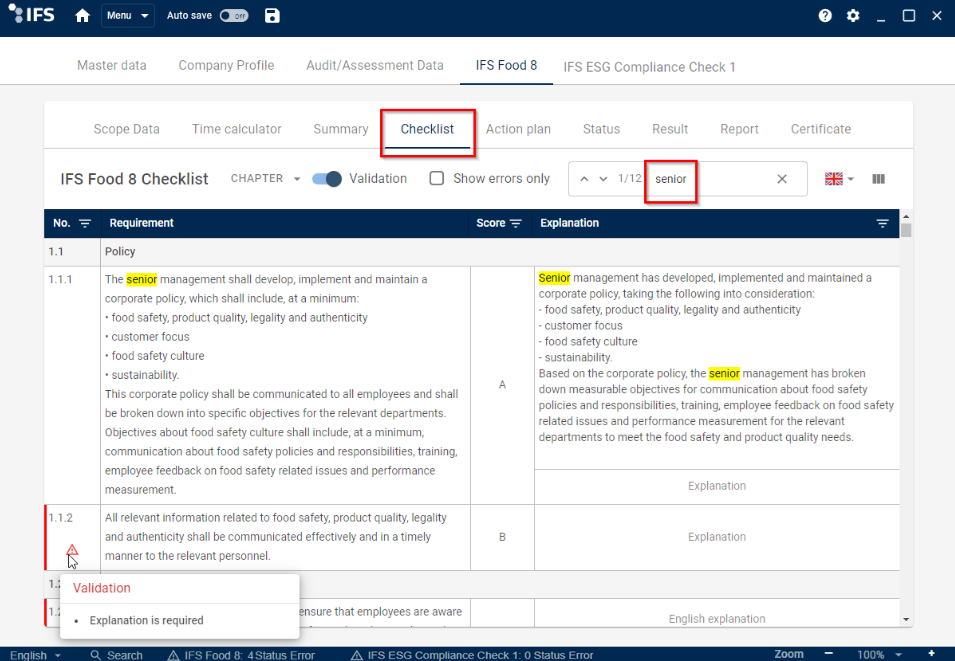Open the Menu dropdown
The width and height of the screenshot is (955, 661).
pos(127,16)
